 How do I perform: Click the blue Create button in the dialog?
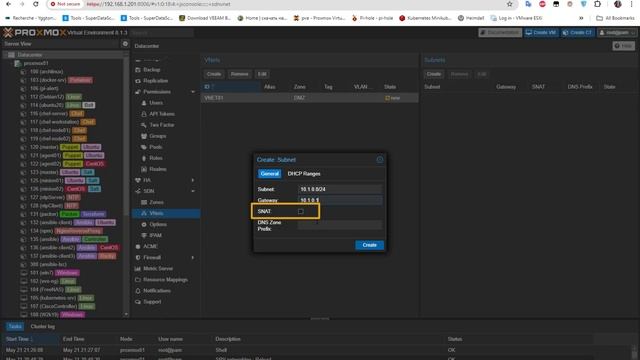pyautogui.click(x=369, y=245)
